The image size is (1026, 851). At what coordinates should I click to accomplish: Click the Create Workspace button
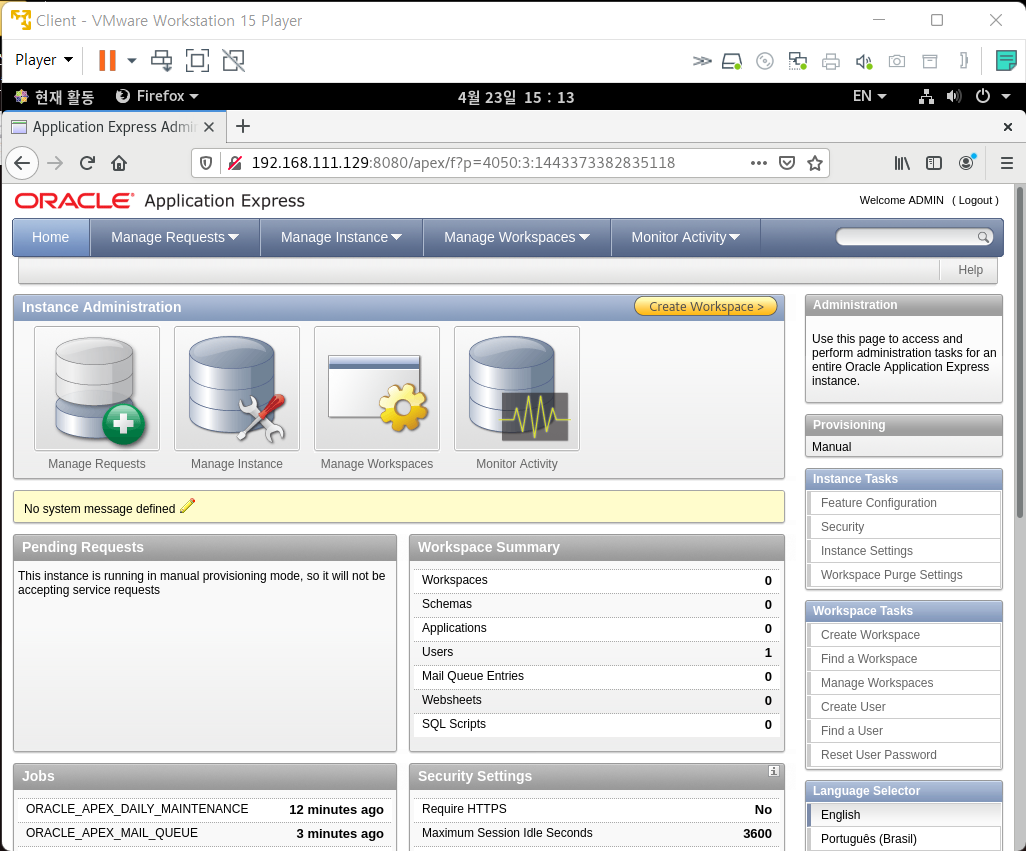(x=705, y=306)
